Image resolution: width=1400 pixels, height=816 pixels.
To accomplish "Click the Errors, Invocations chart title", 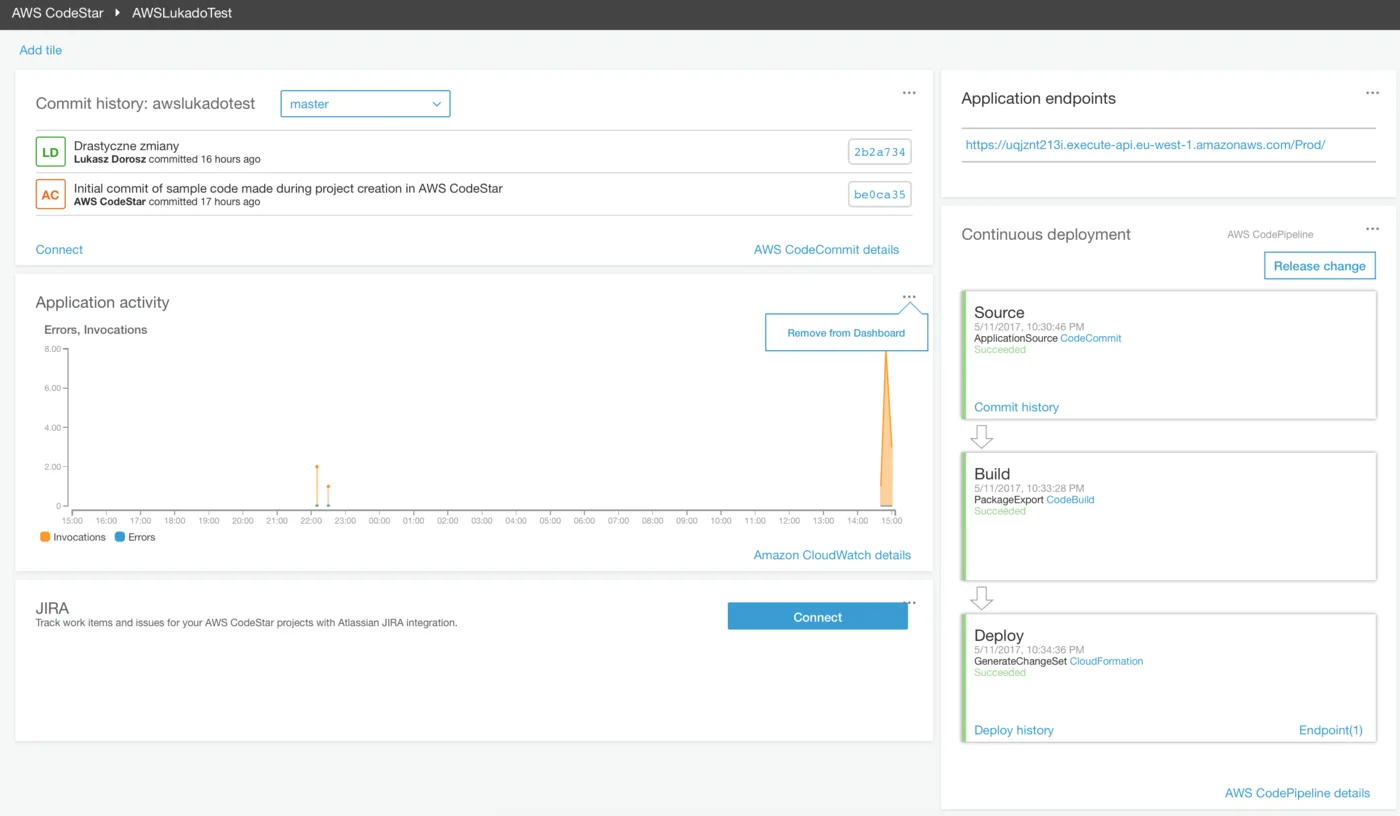I will pos(96,329).
